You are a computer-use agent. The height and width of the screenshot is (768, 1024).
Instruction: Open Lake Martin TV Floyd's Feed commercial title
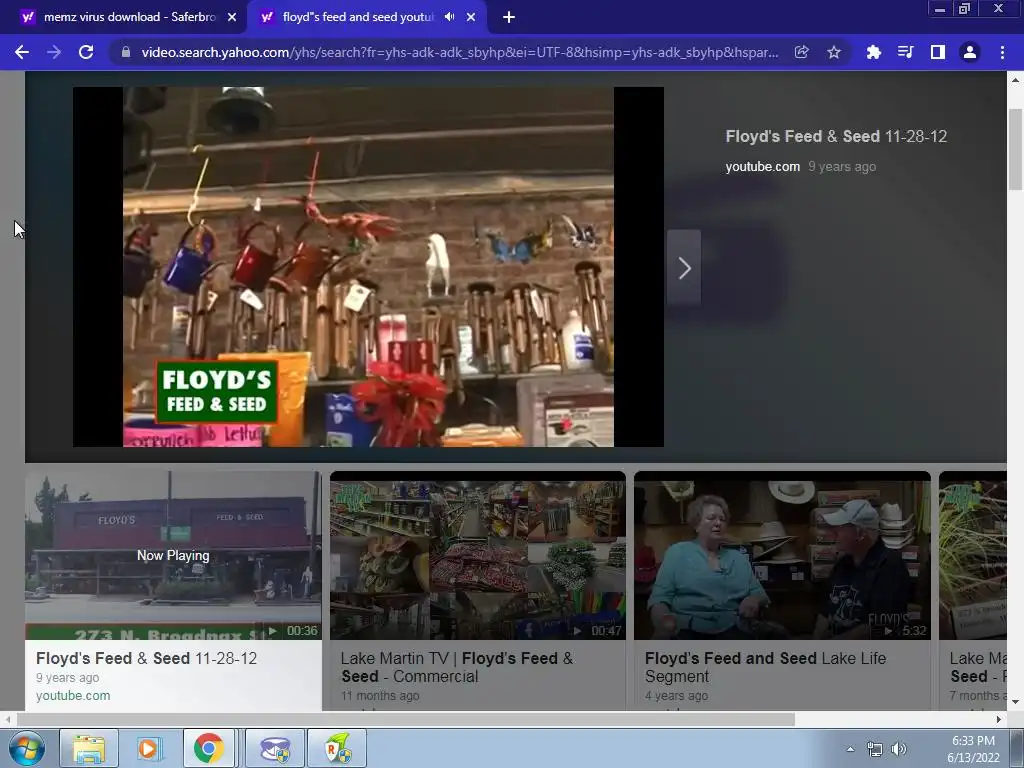coord(457,667)
